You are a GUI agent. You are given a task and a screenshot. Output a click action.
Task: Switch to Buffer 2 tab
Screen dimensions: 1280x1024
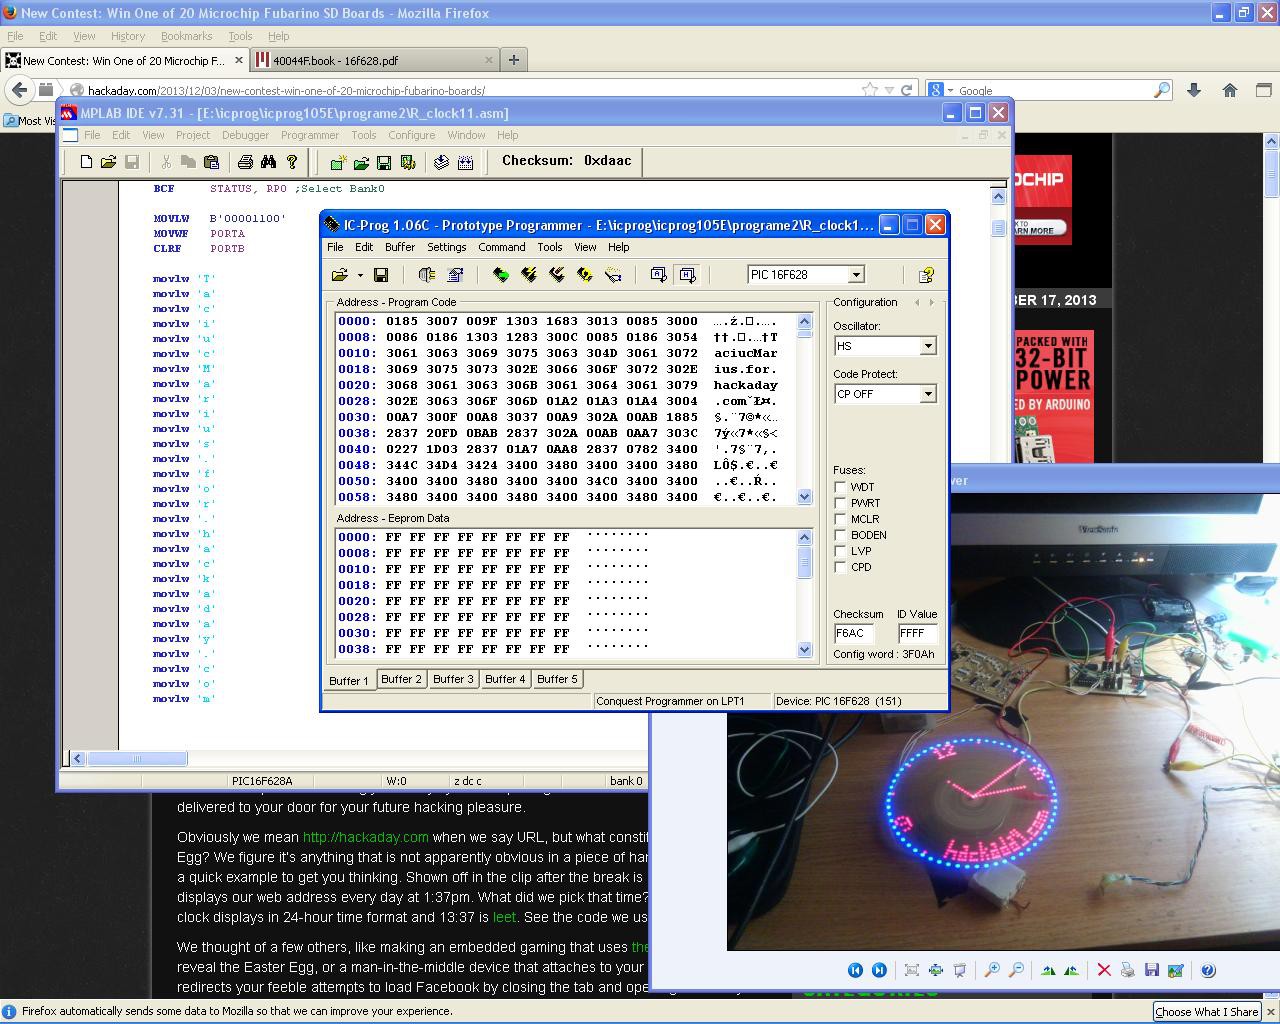(401, 679)
